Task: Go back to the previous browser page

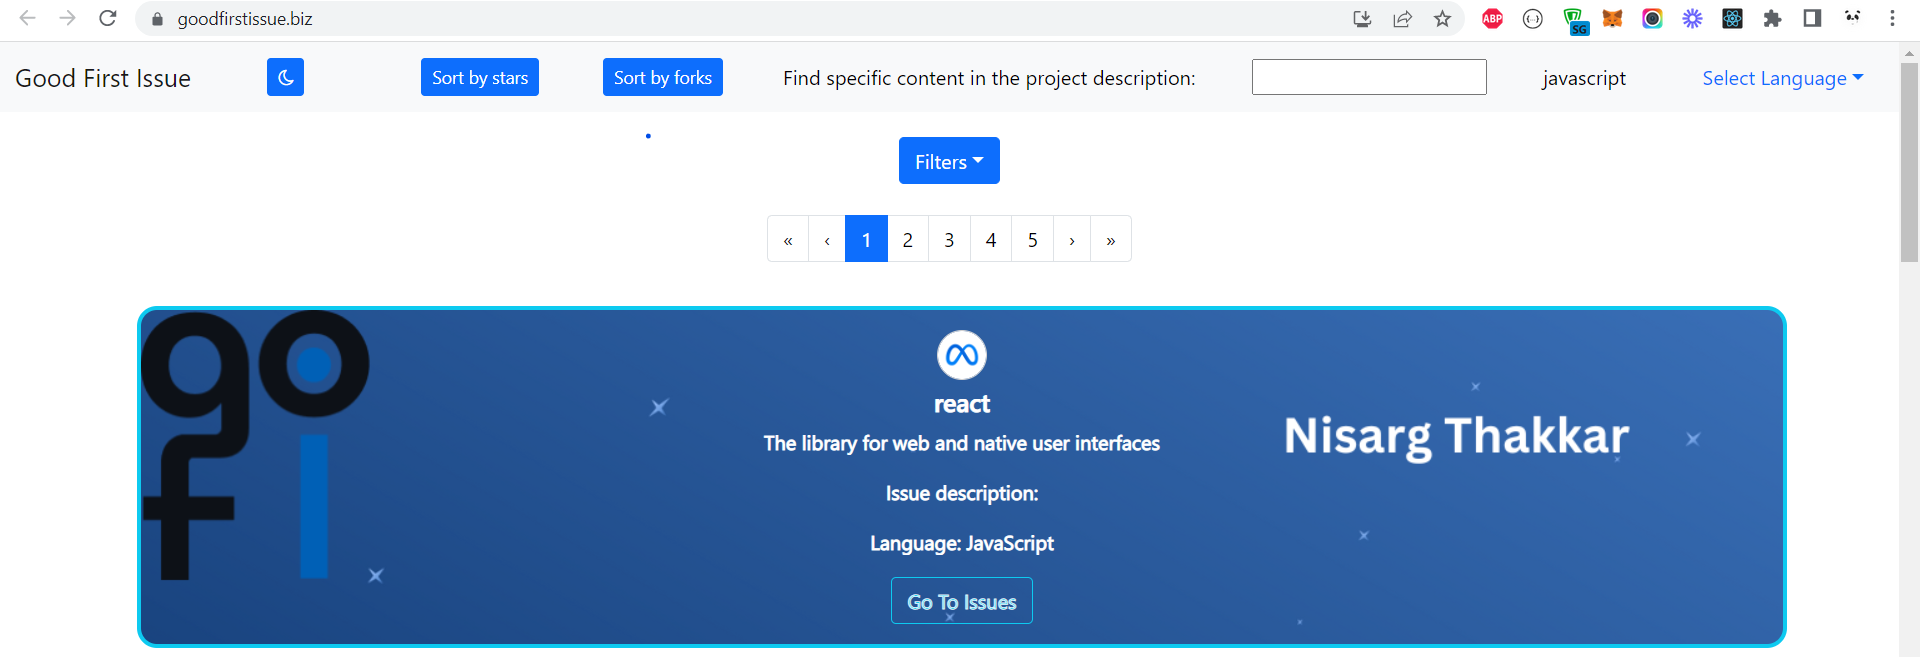Action: [28, 18]
